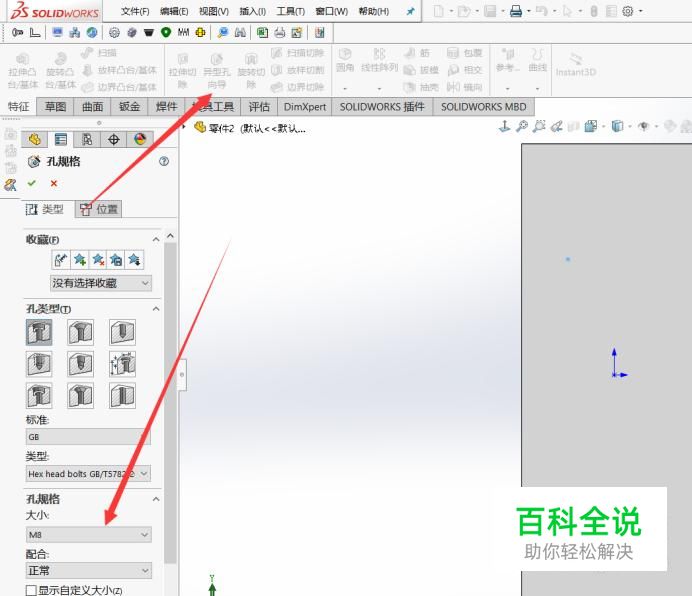Image resolution: width=692 pixels, height=596 pixels.
Task: Open the 帮助(H) menu
Action: (x=373, y=11)
